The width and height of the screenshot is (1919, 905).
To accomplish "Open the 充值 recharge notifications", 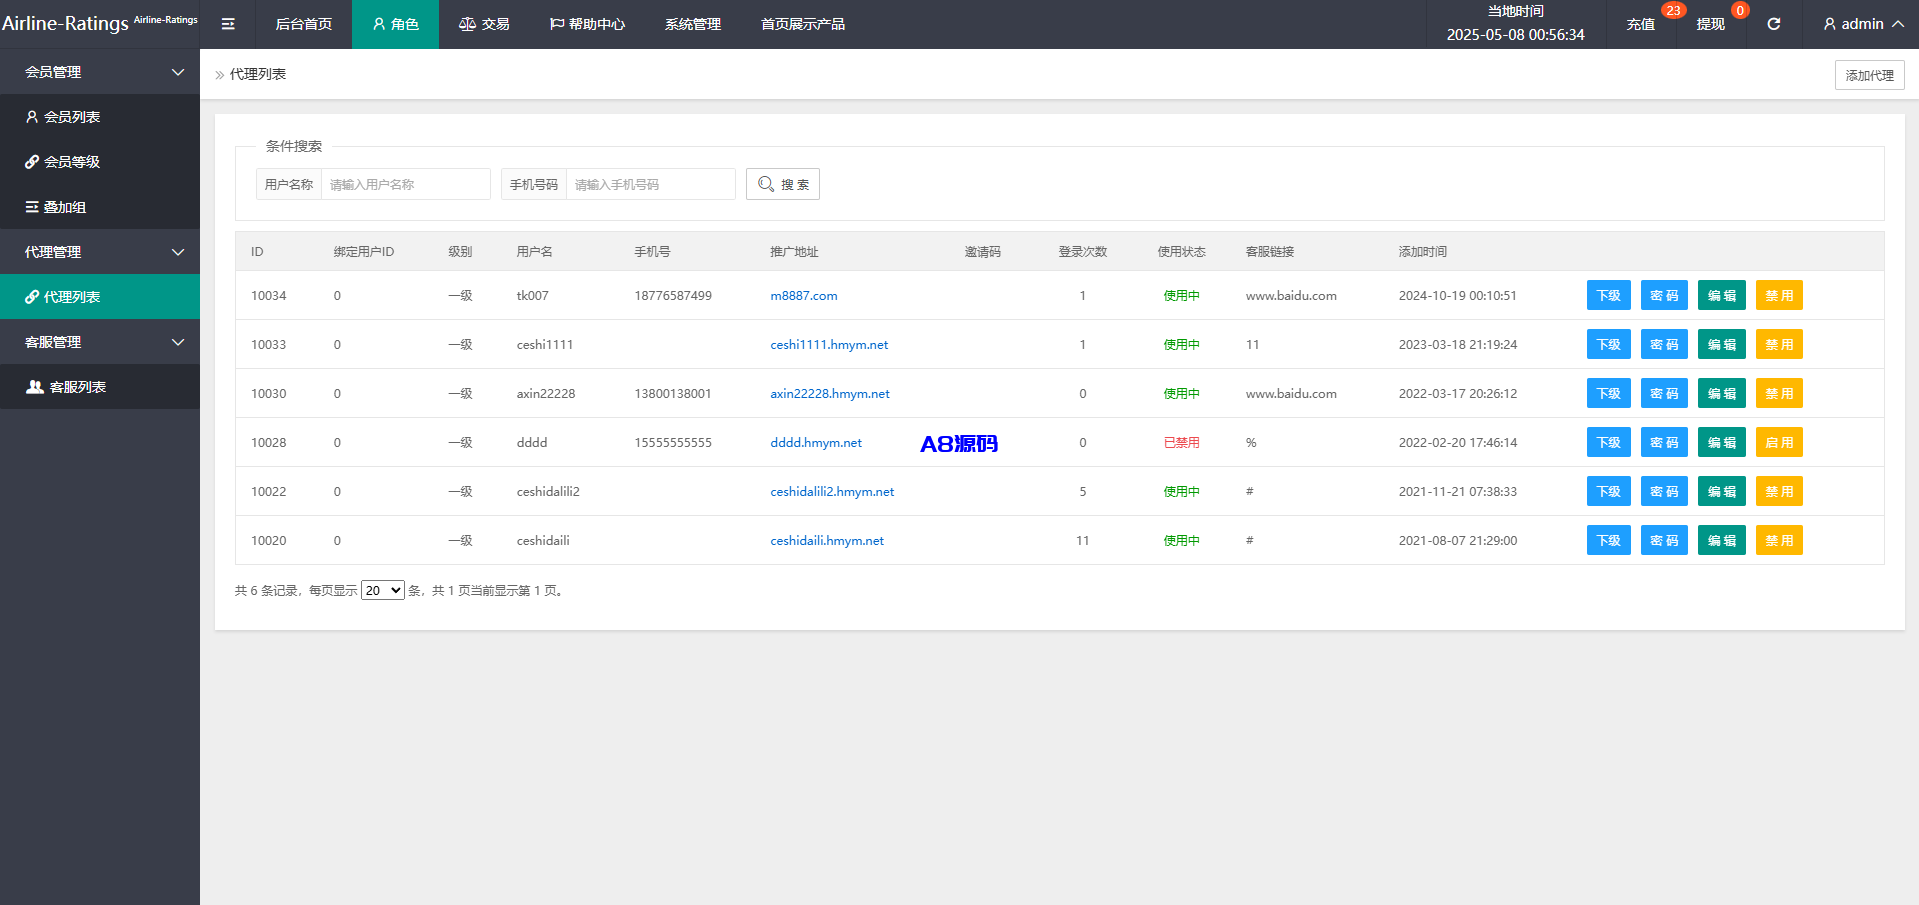I will pos(1641,24).
